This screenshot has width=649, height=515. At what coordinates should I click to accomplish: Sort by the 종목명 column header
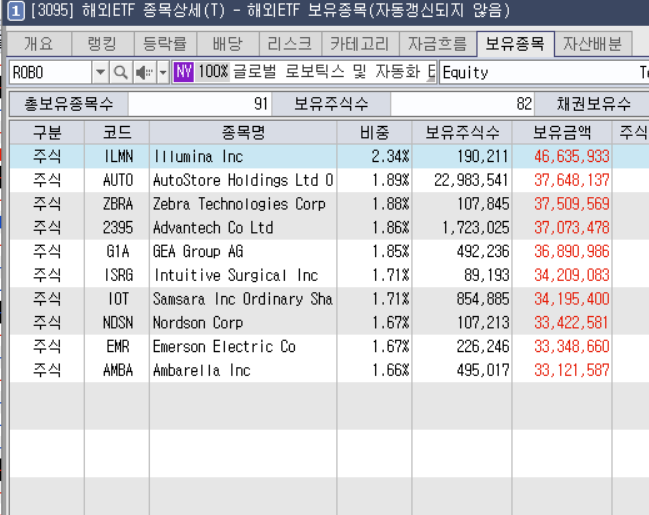243,132
